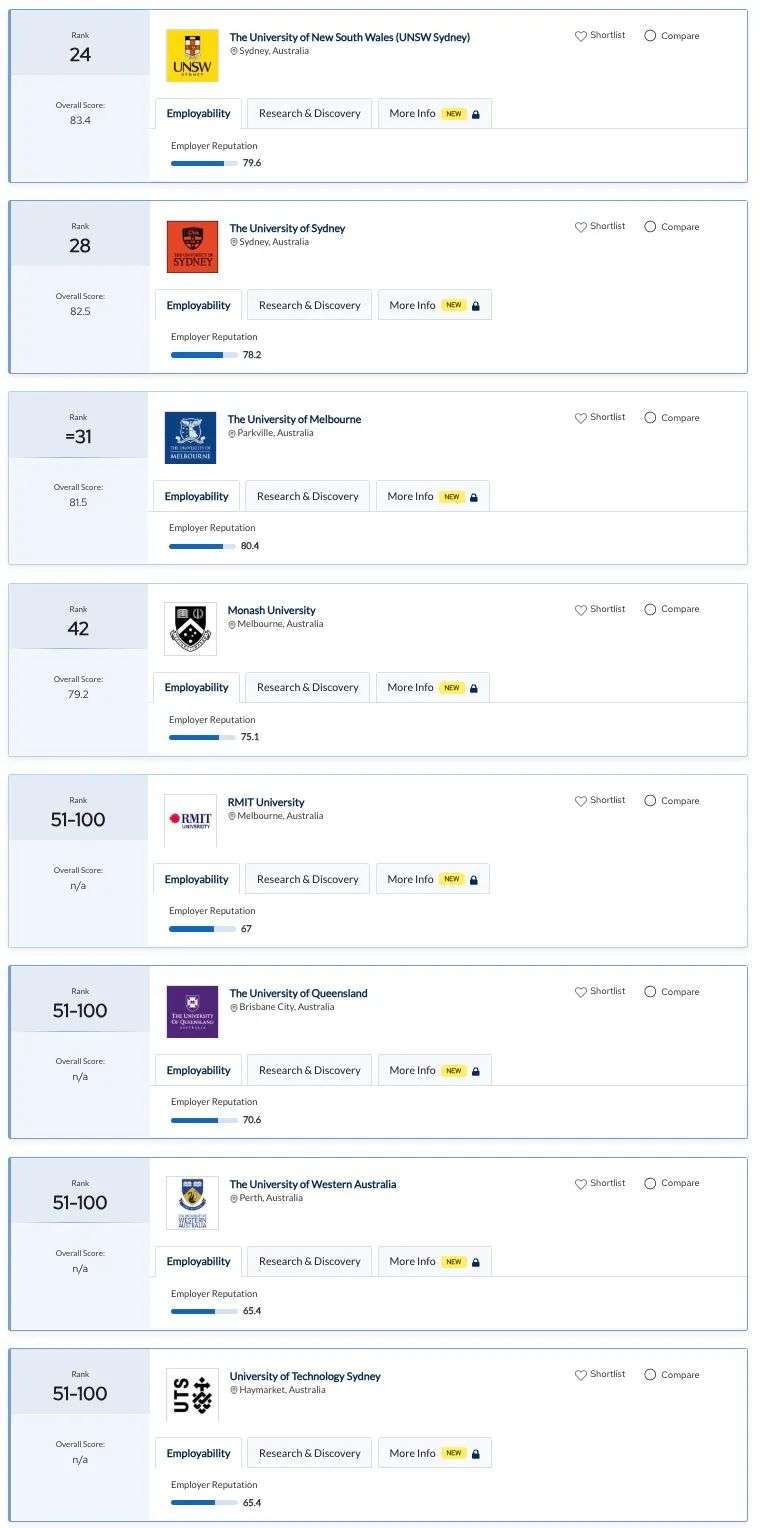Select Employability tab for University of Queensland

198,1070
